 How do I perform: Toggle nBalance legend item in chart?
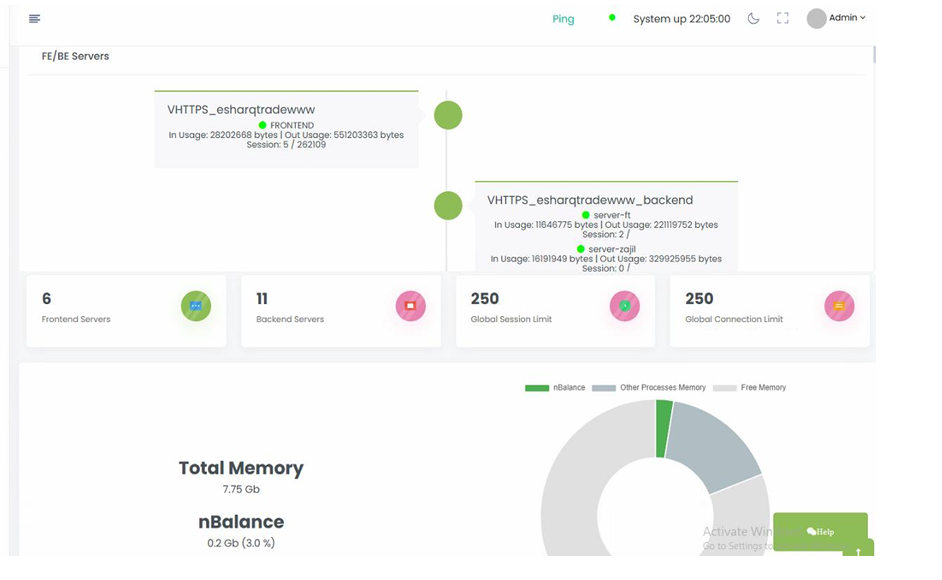pos(555,388)
